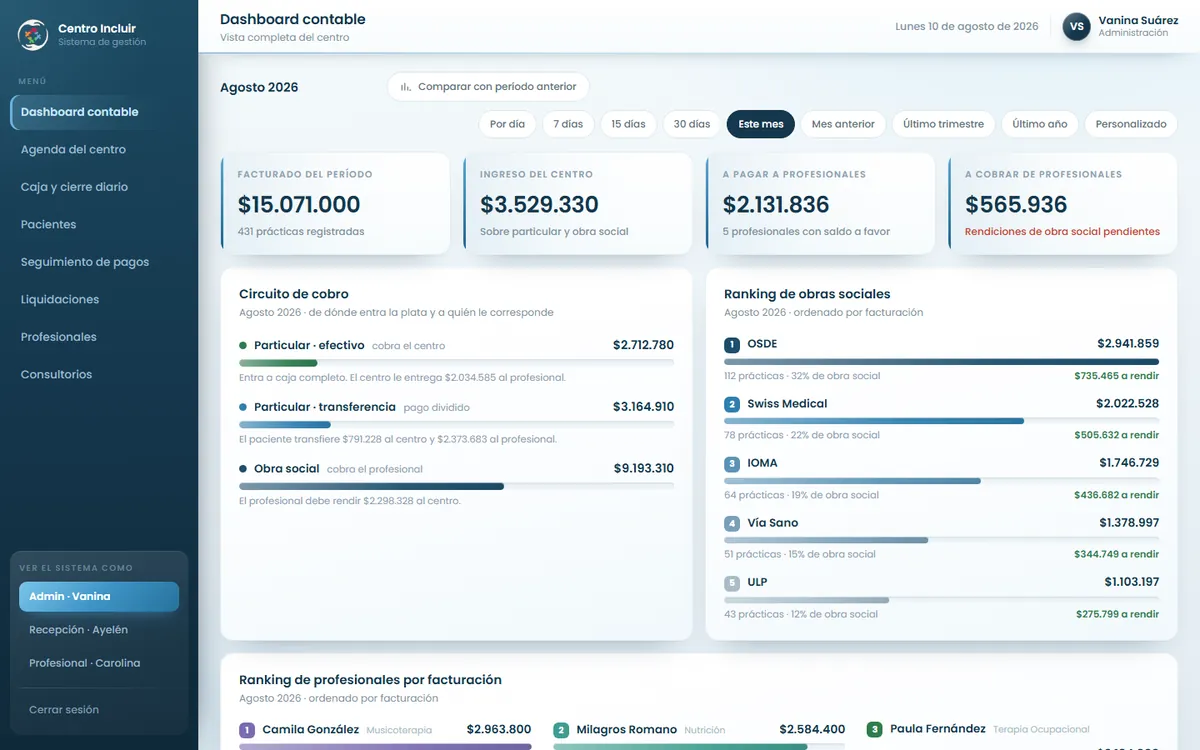This screenshot has height=750, width=1200.
Task: Open the Consultorios section
Action: (99, 375)
